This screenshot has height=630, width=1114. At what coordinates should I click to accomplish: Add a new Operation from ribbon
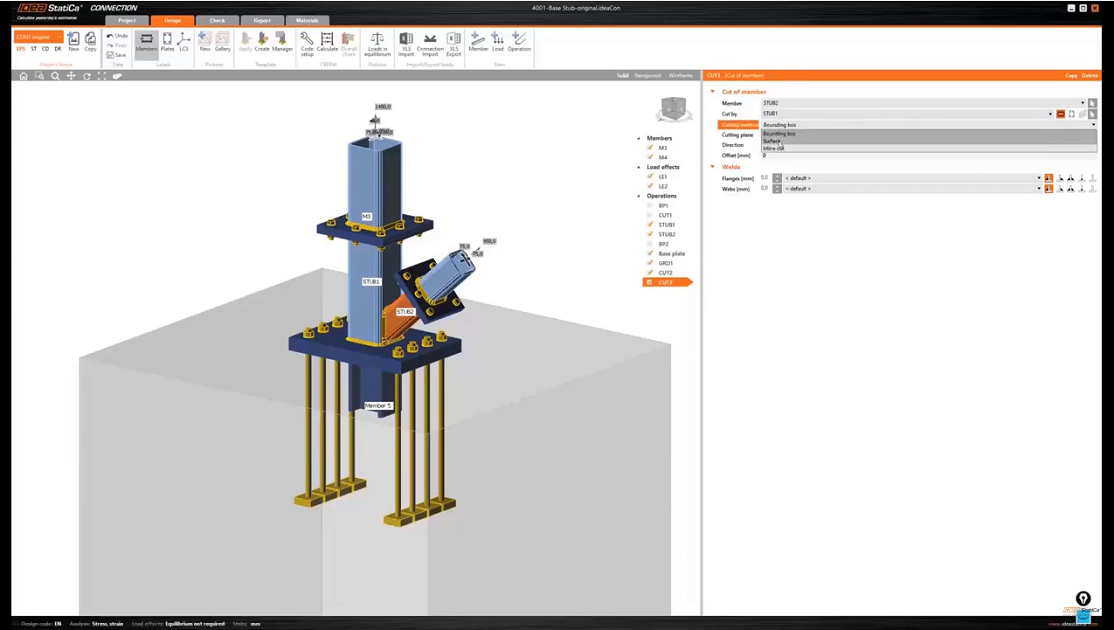tap(519, 41)
